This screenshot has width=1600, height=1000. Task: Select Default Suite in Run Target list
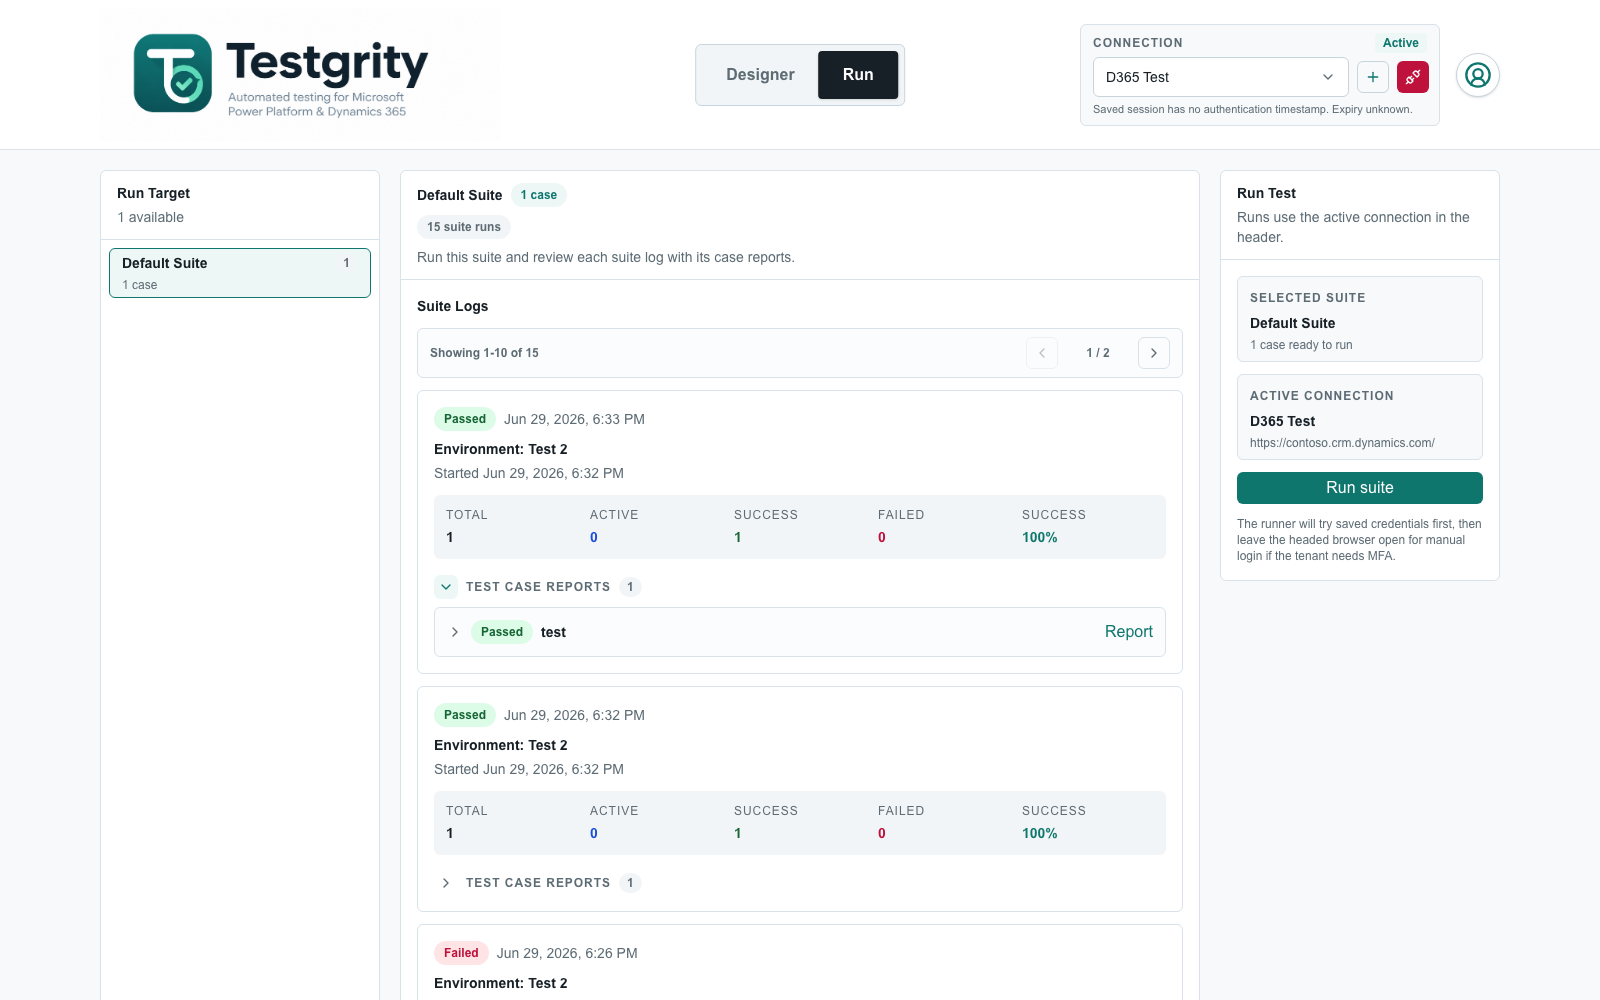coord(240,273)
